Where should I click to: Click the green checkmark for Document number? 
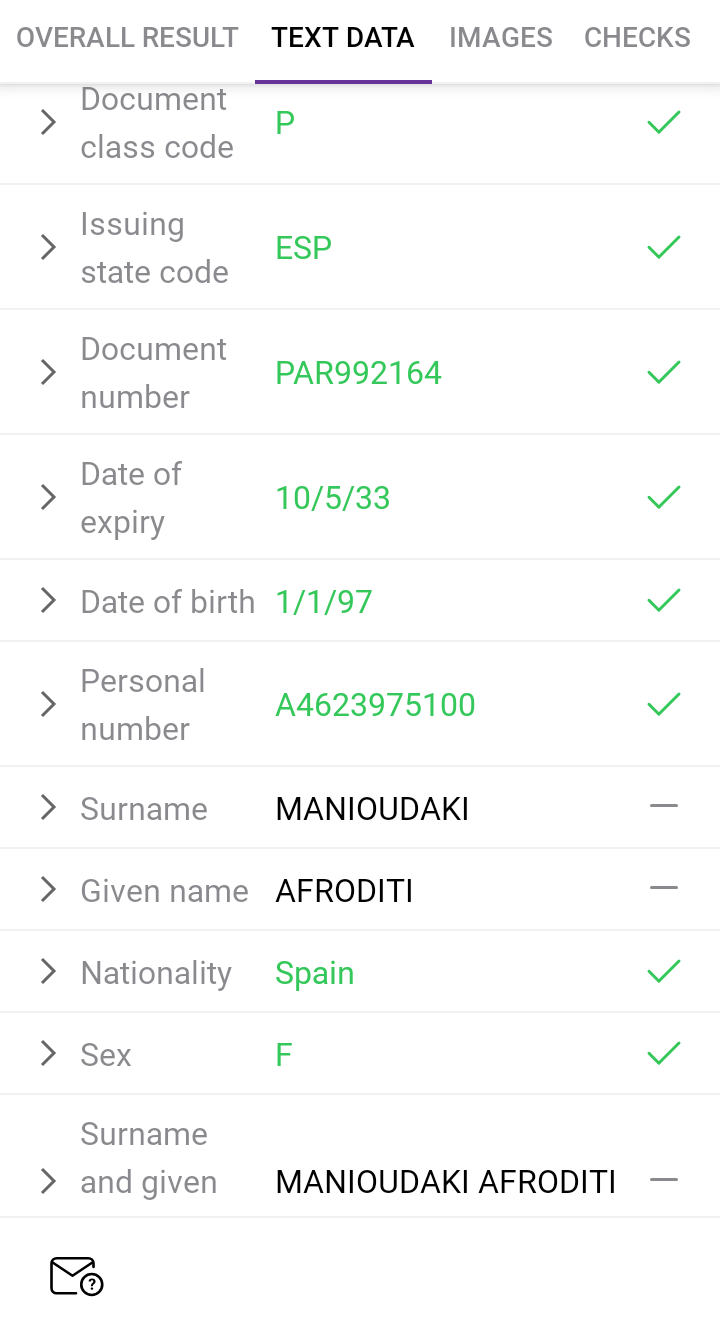[x=663, y=373]
